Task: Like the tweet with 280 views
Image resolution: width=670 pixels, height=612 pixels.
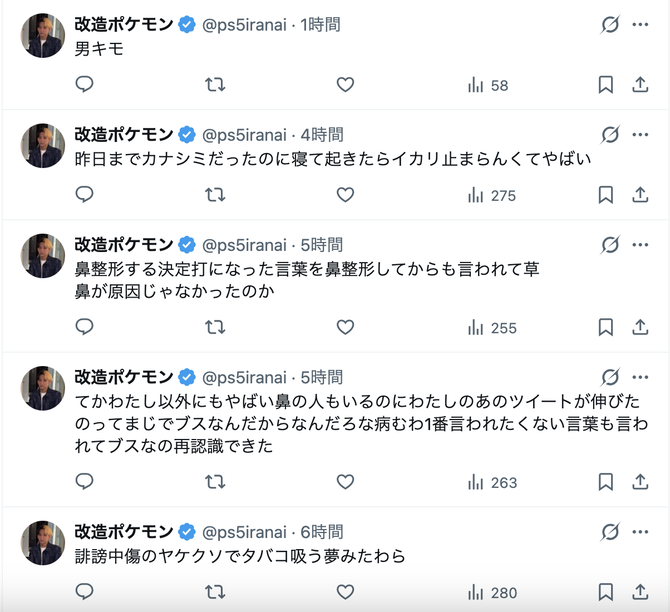Action: [x=345, y=592]
